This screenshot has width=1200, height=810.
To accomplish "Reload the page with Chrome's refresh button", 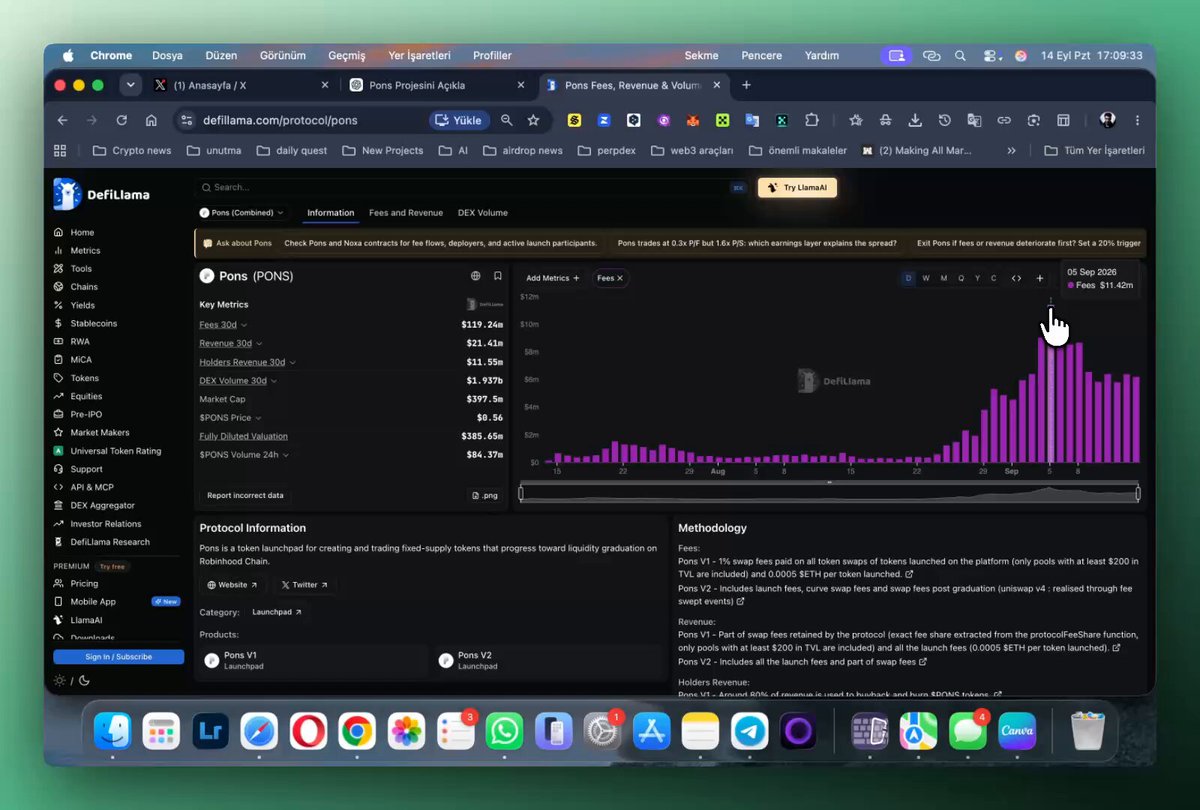I will pyautogui.click(x=121, y=120).
